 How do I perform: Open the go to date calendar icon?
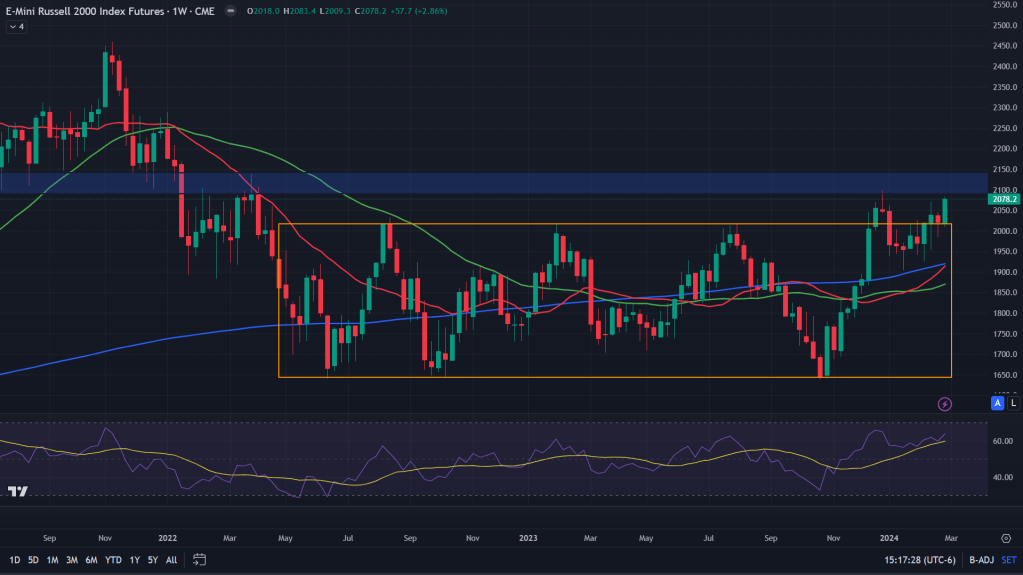[x=200, y=560]
